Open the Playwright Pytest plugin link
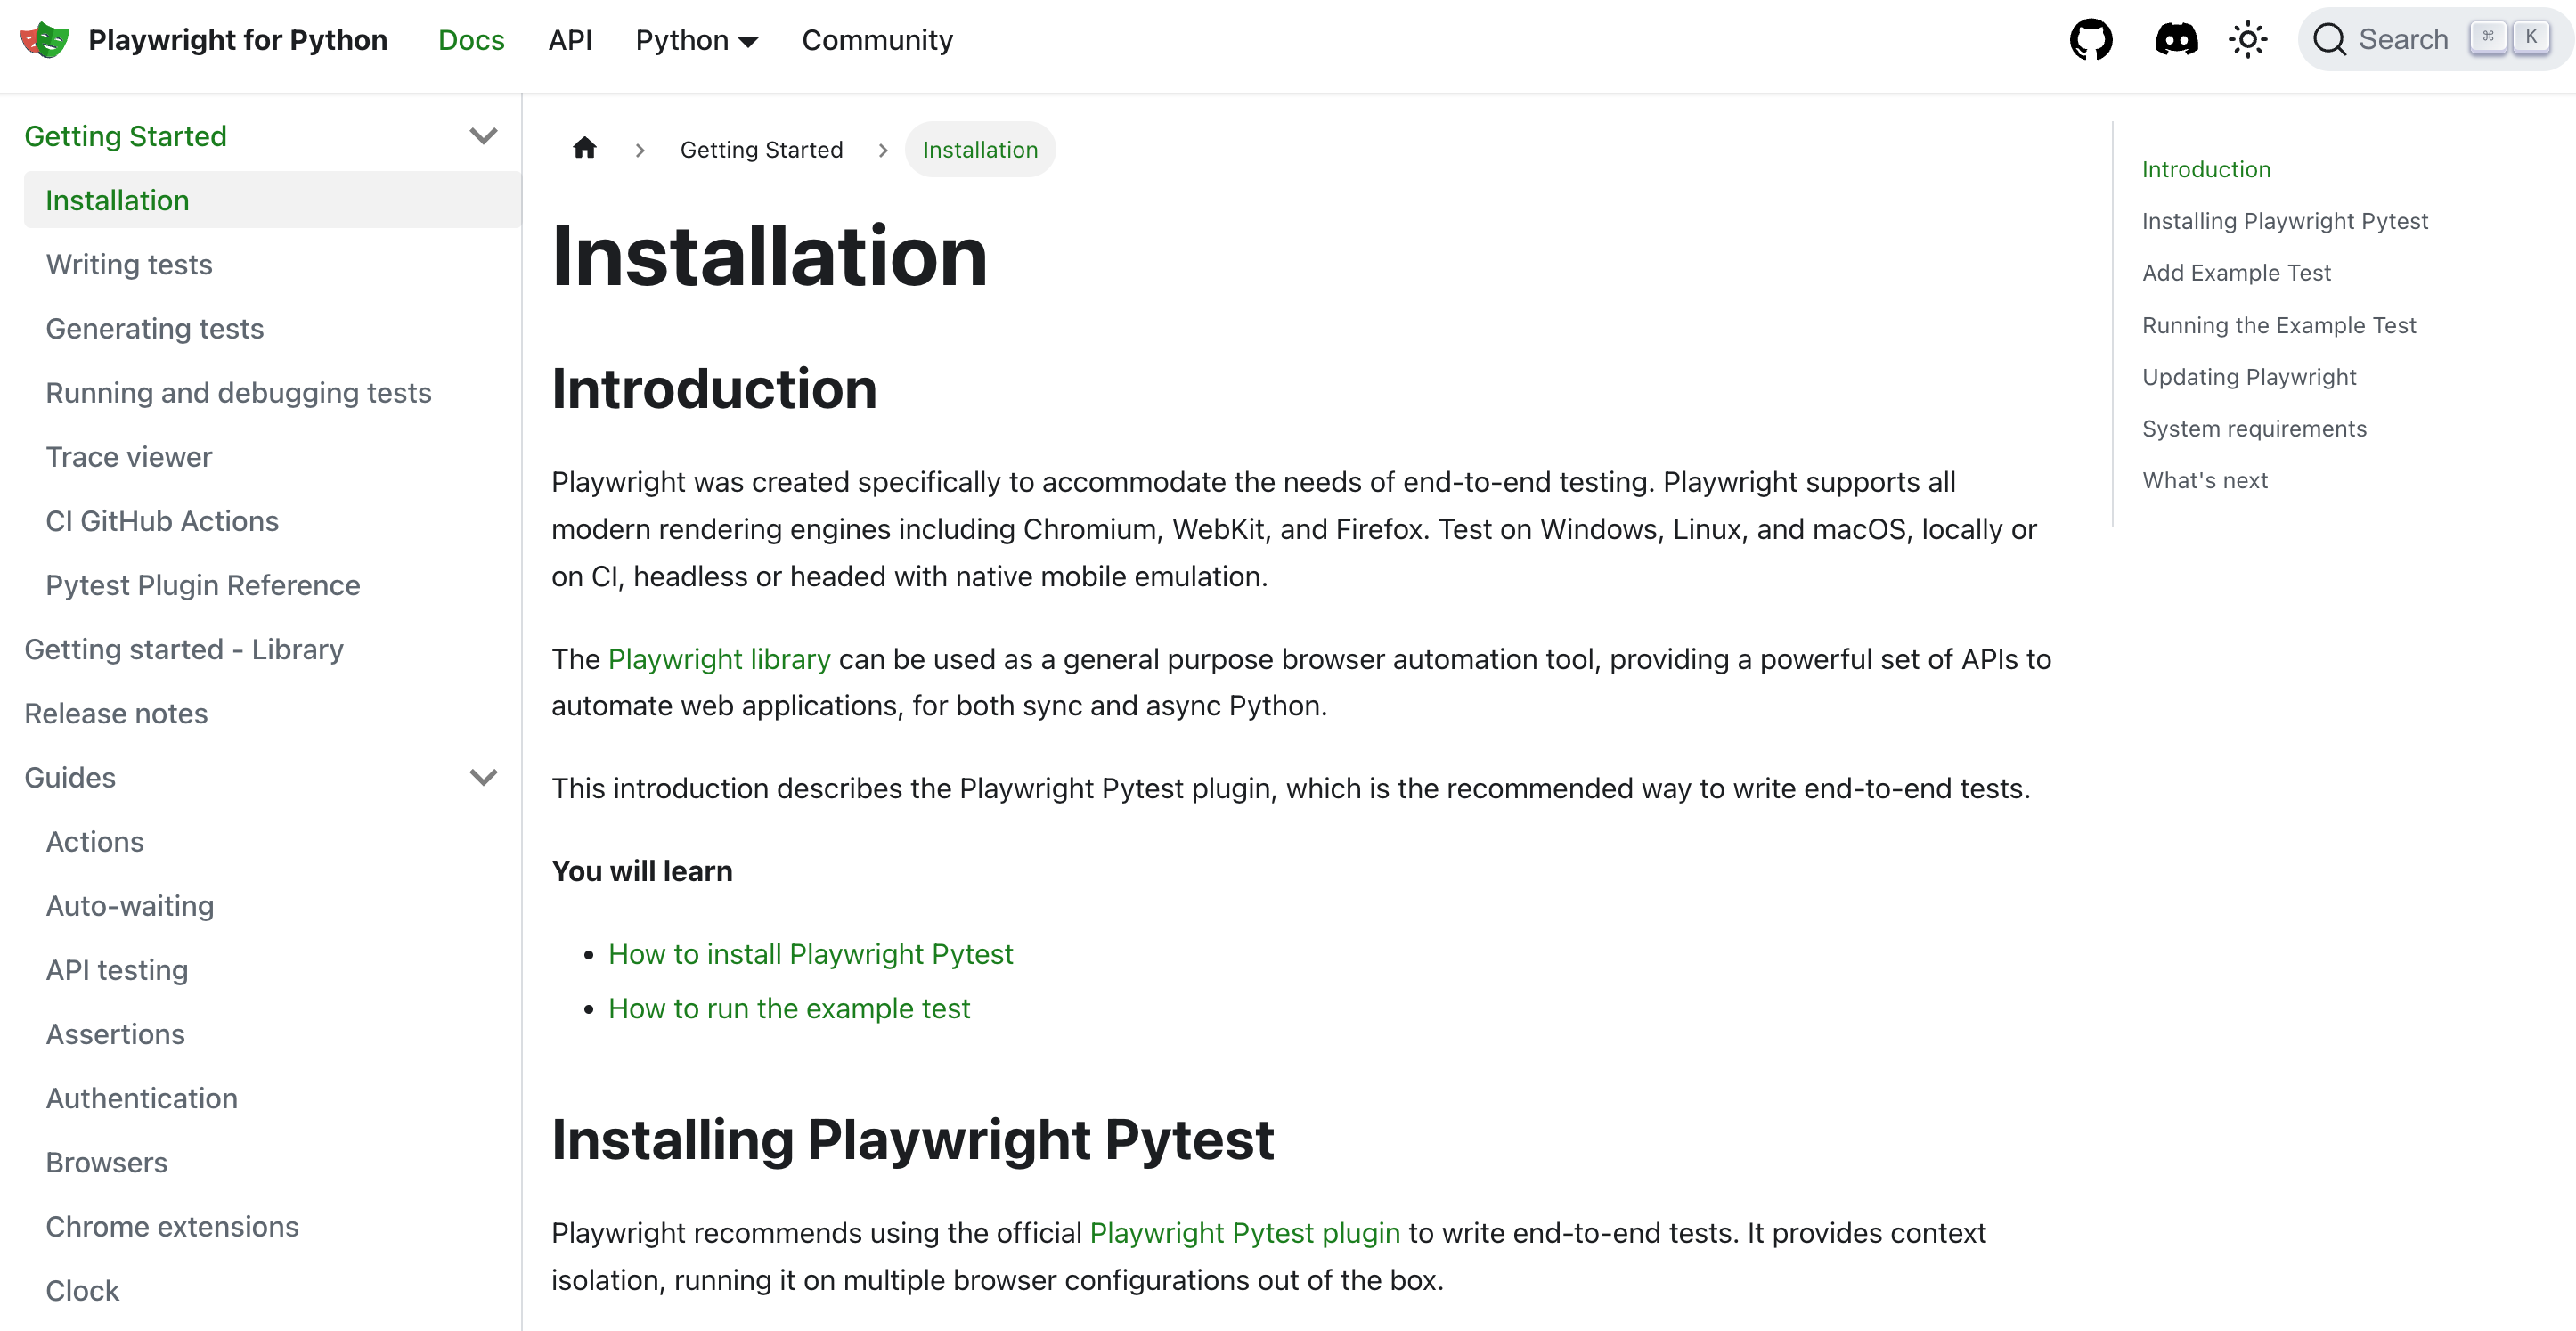2576x1331 pixels. pos(1244,1233)
